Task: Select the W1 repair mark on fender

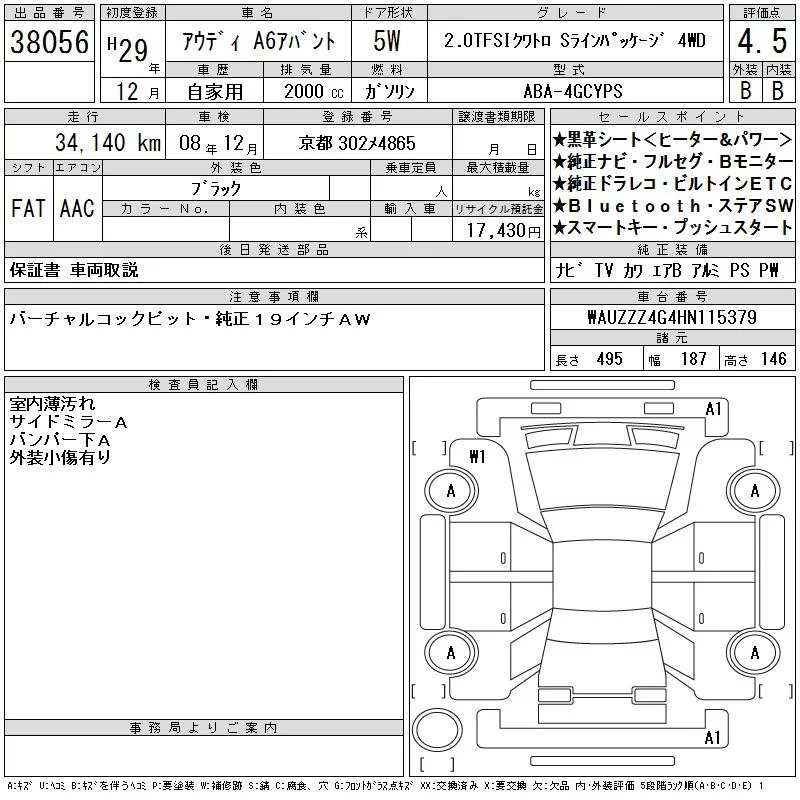Action: tap(478, 457)
